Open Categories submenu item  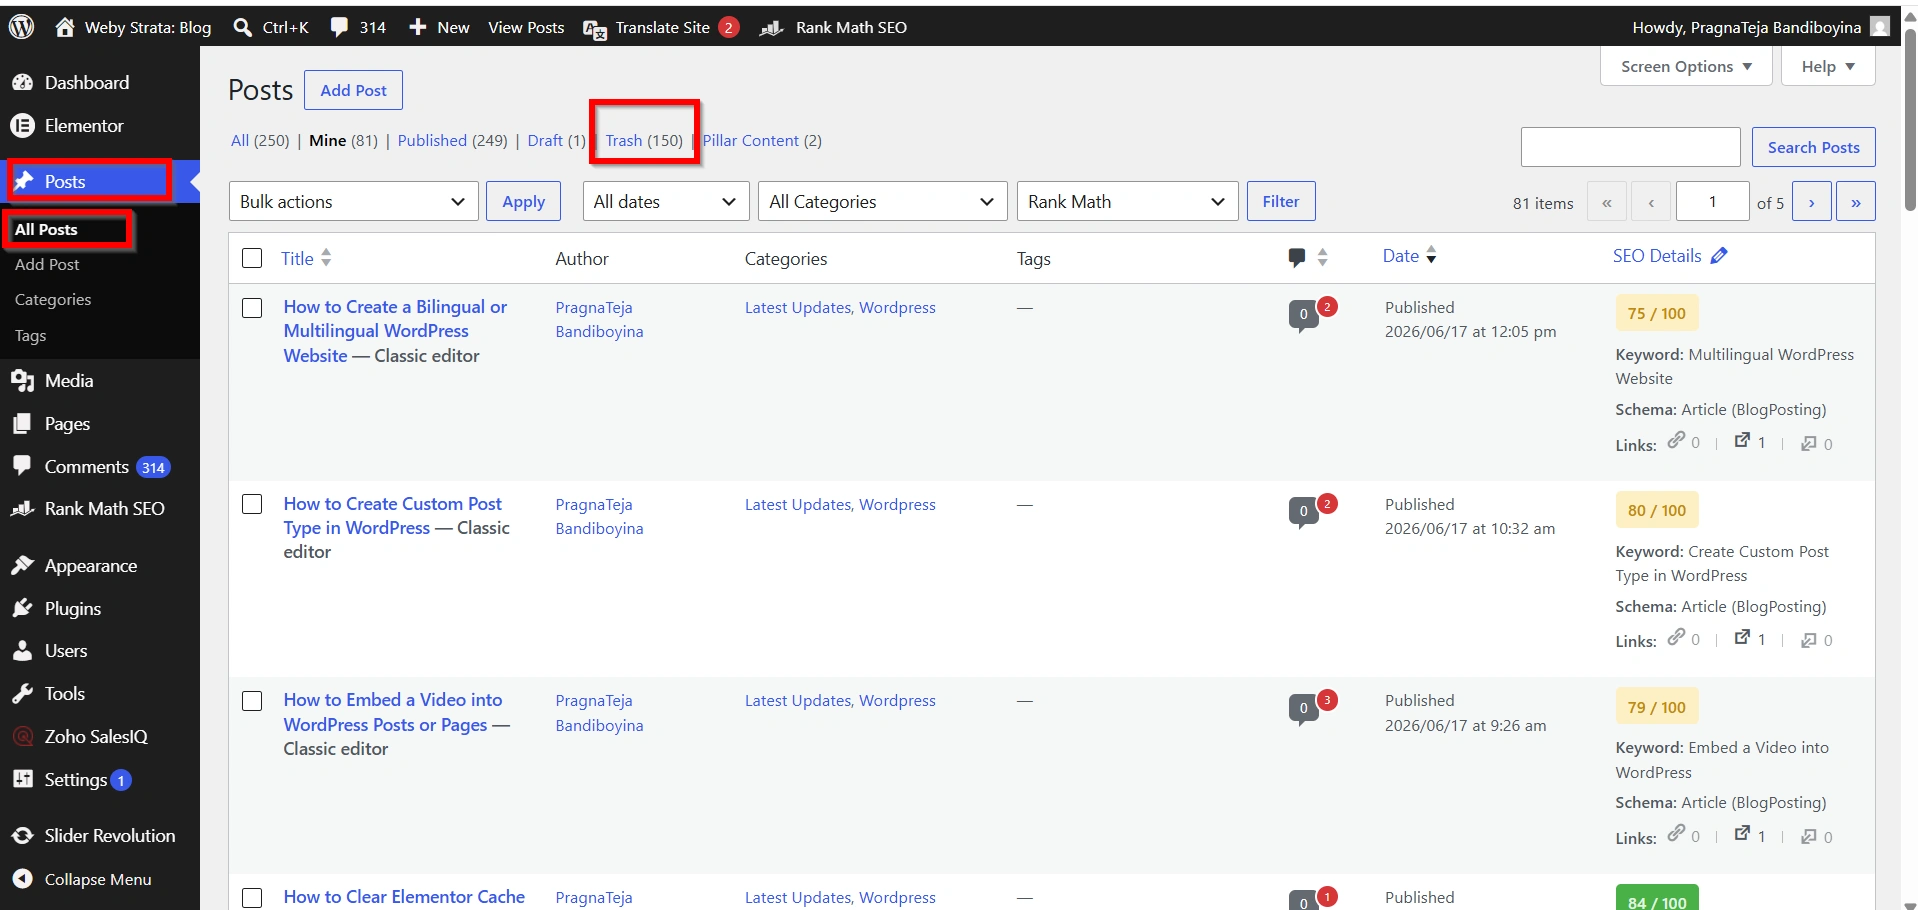tap(53, 299)
